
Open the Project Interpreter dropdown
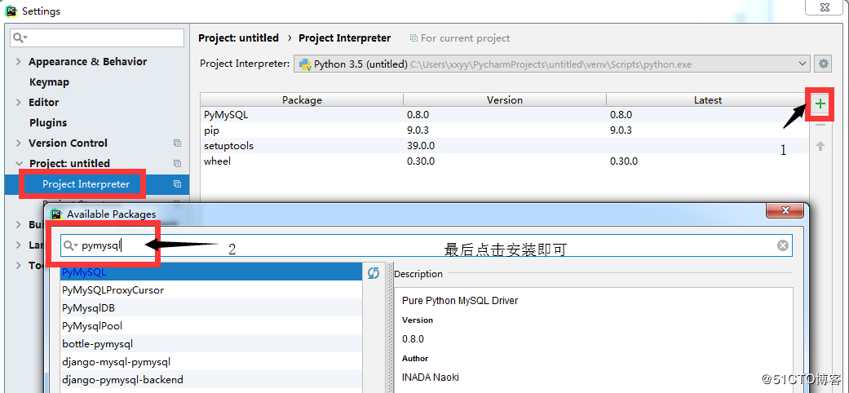tap(552, 64)
